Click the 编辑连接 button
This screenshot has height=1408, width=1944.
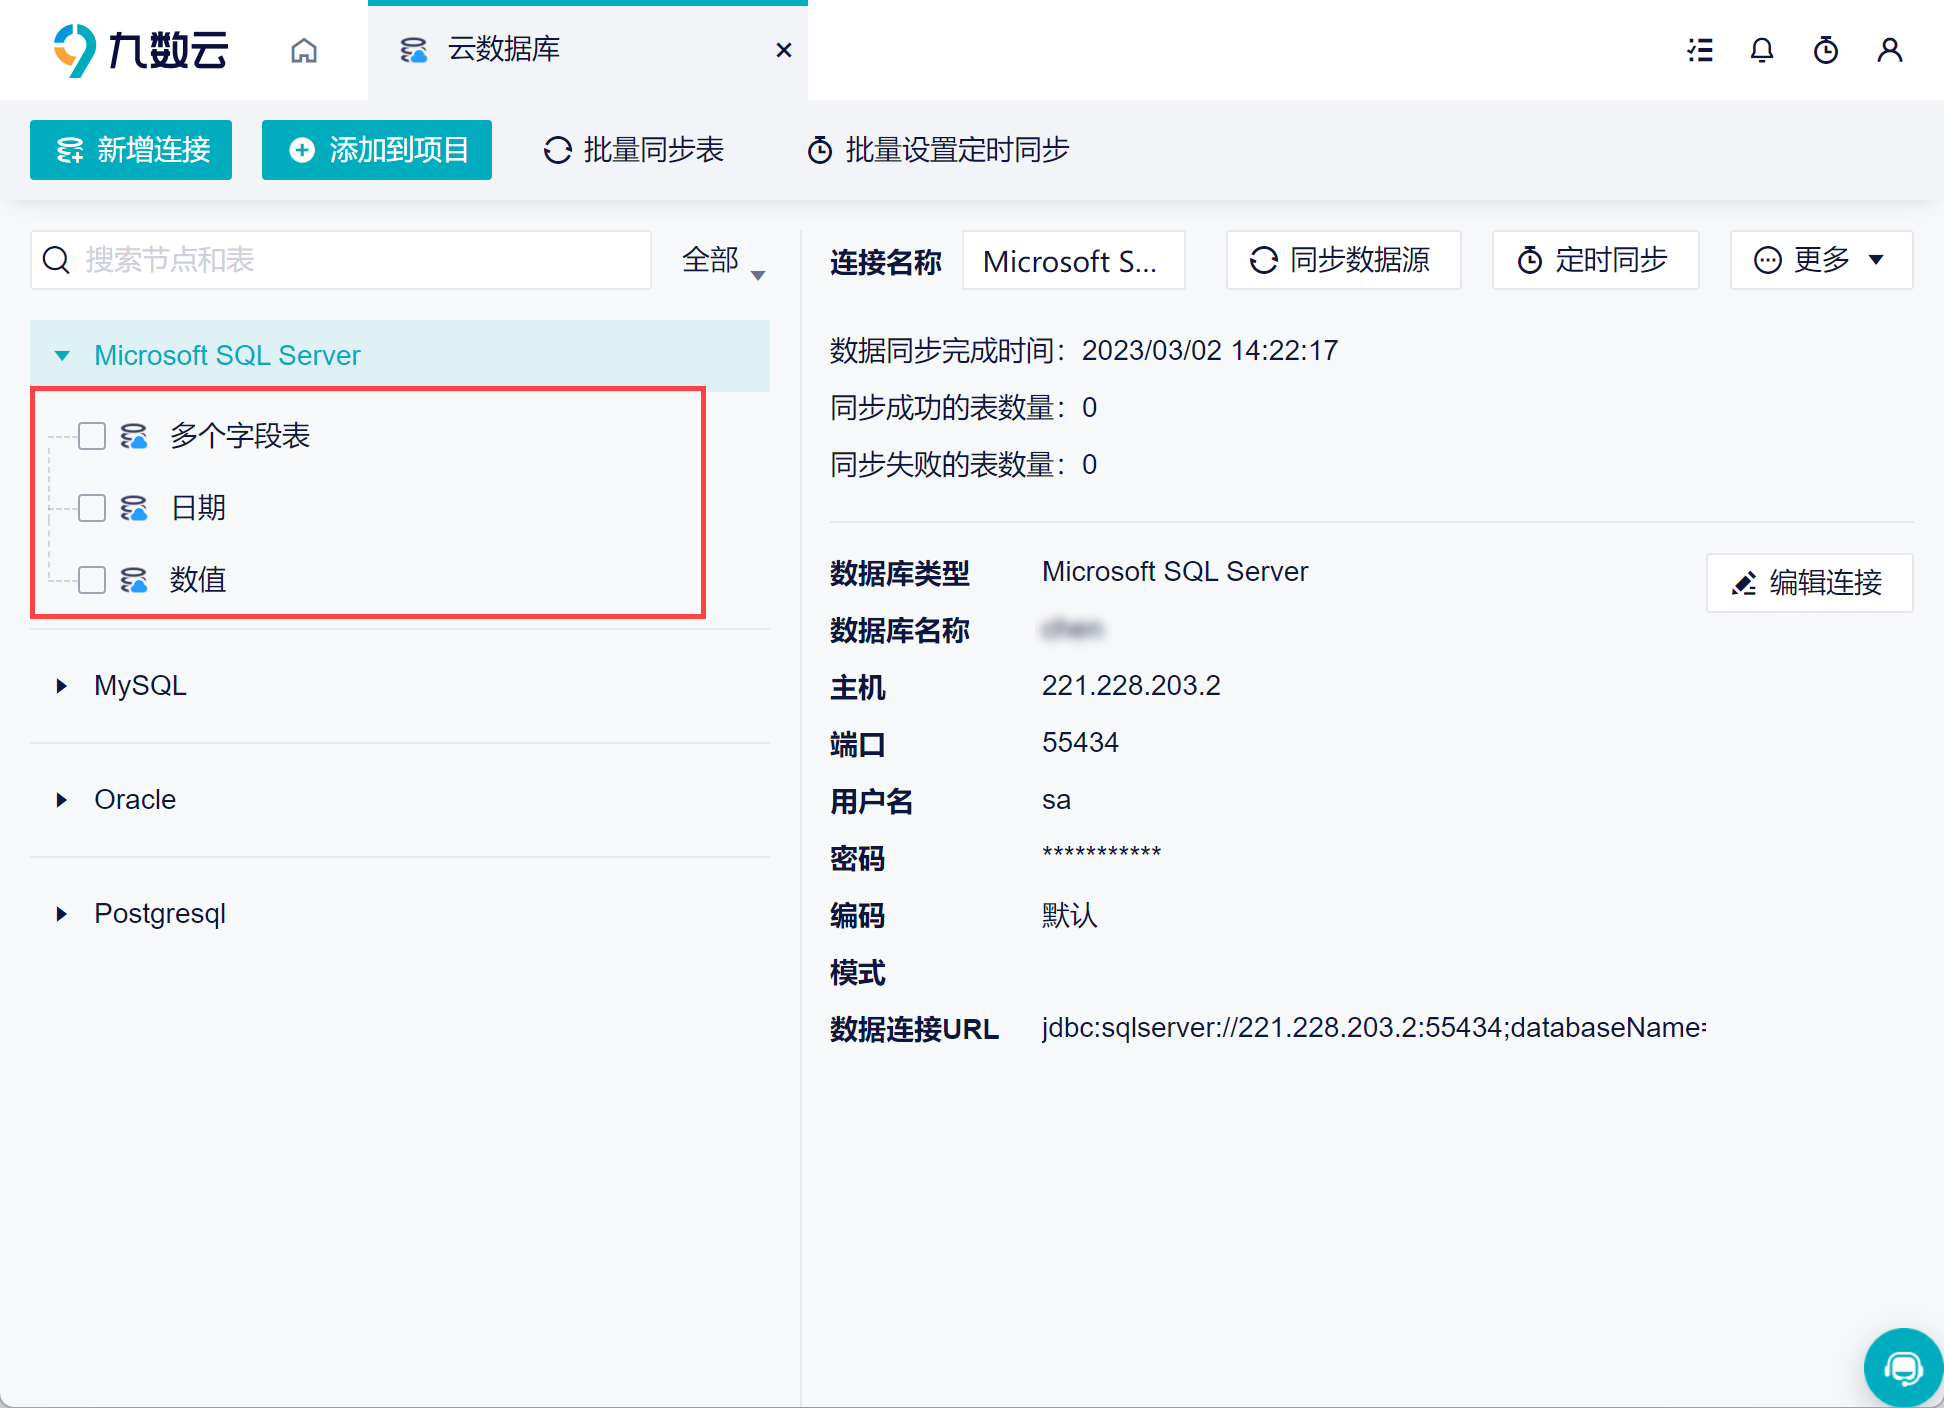click(x=1809, y=583)
